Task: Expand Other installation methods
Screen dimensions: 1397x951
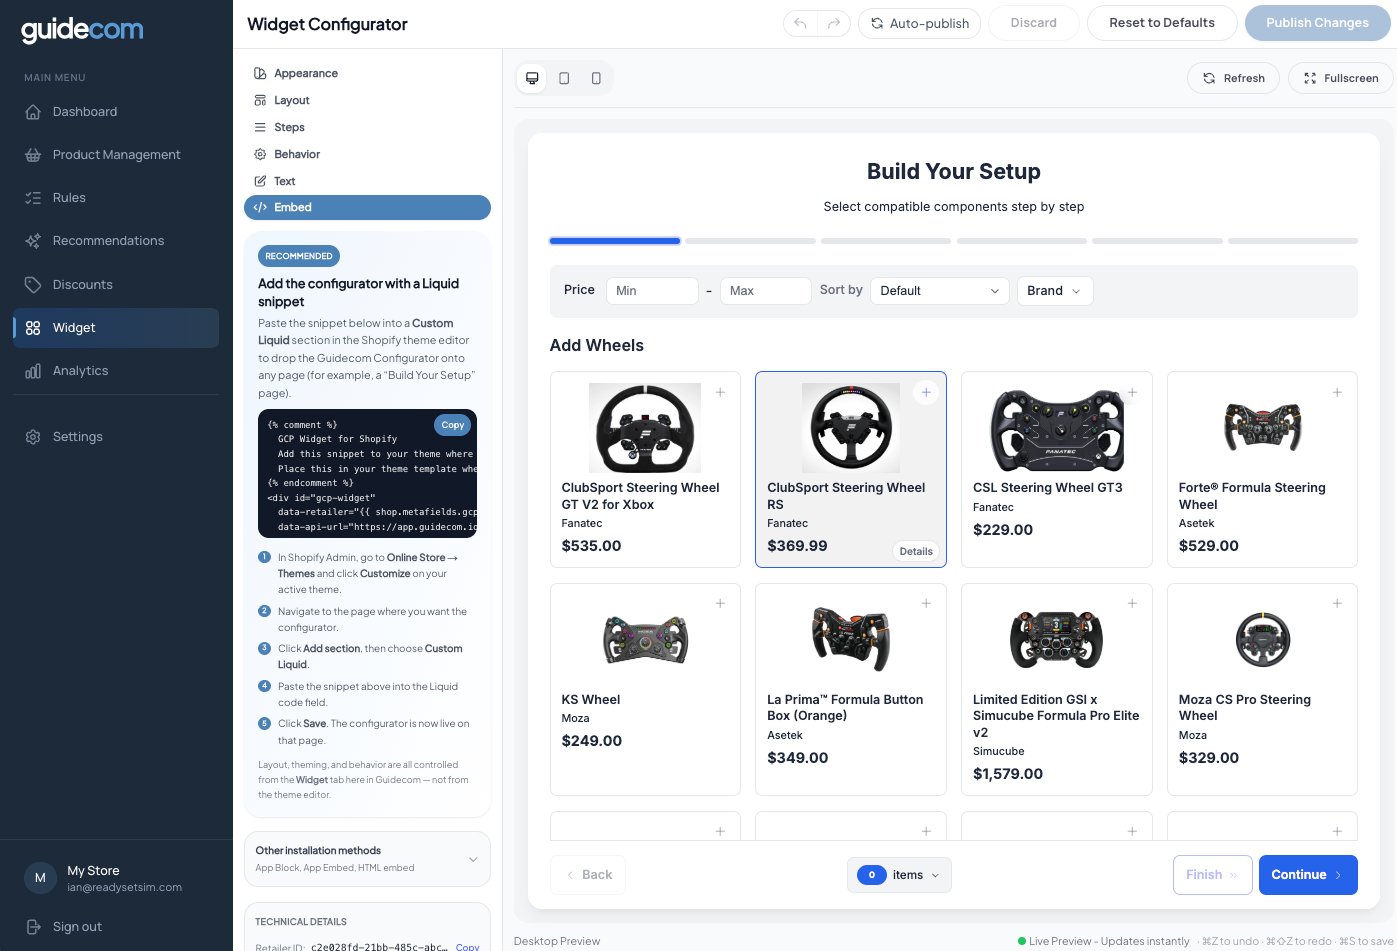Action: coord(367,858)
